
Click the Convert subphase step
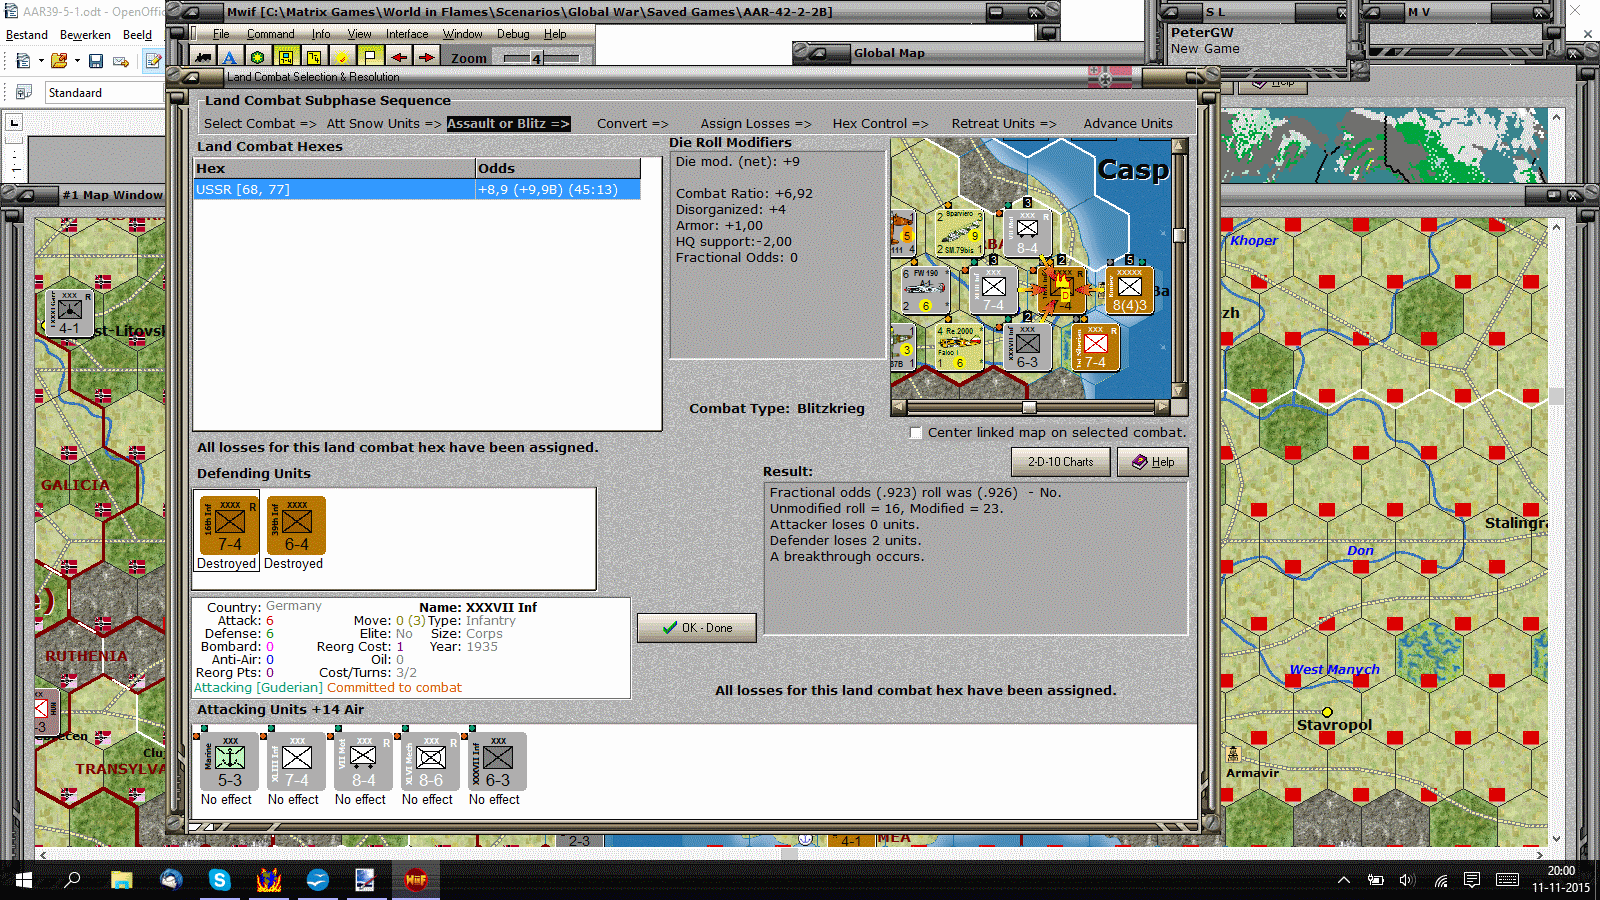point(633,124)
